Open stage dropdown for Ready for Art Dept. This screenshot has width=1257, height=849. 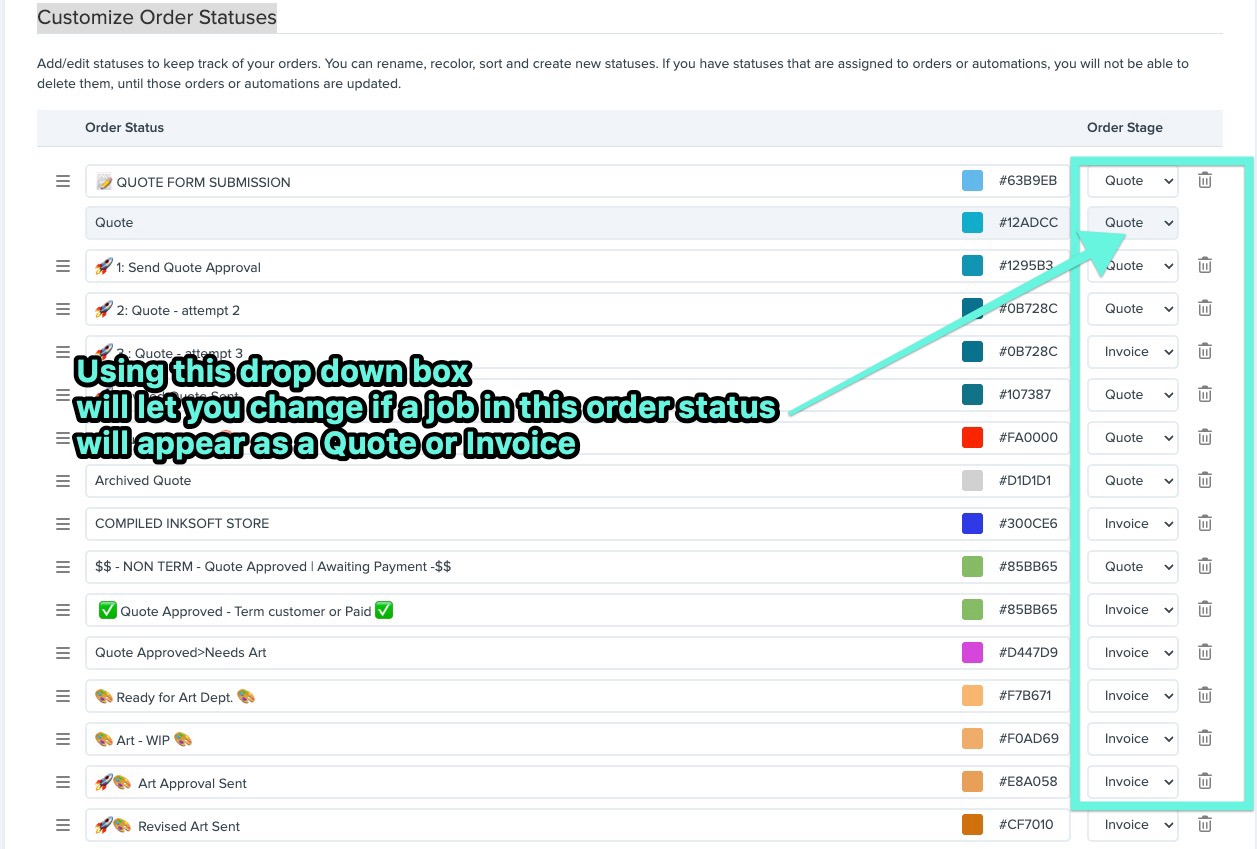point(1133,695)
